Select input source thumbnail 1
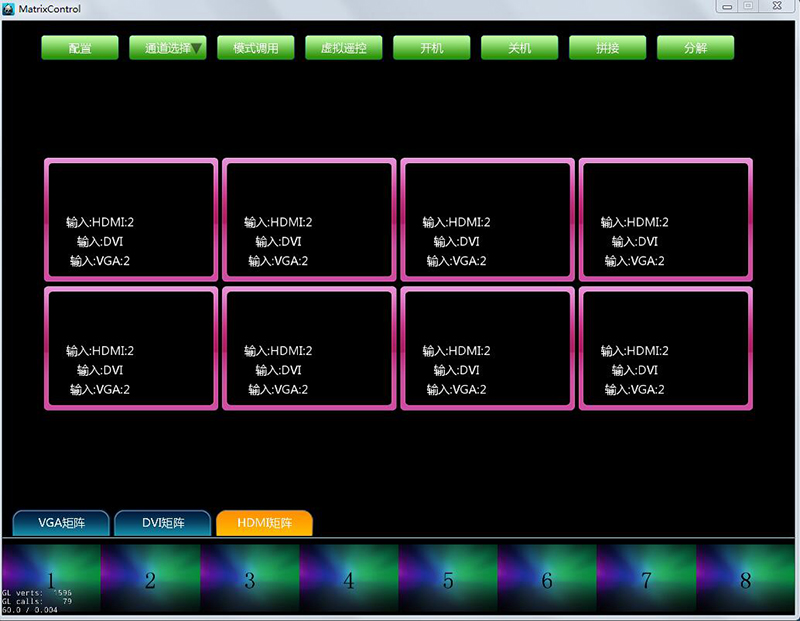 tap(50, 579)
